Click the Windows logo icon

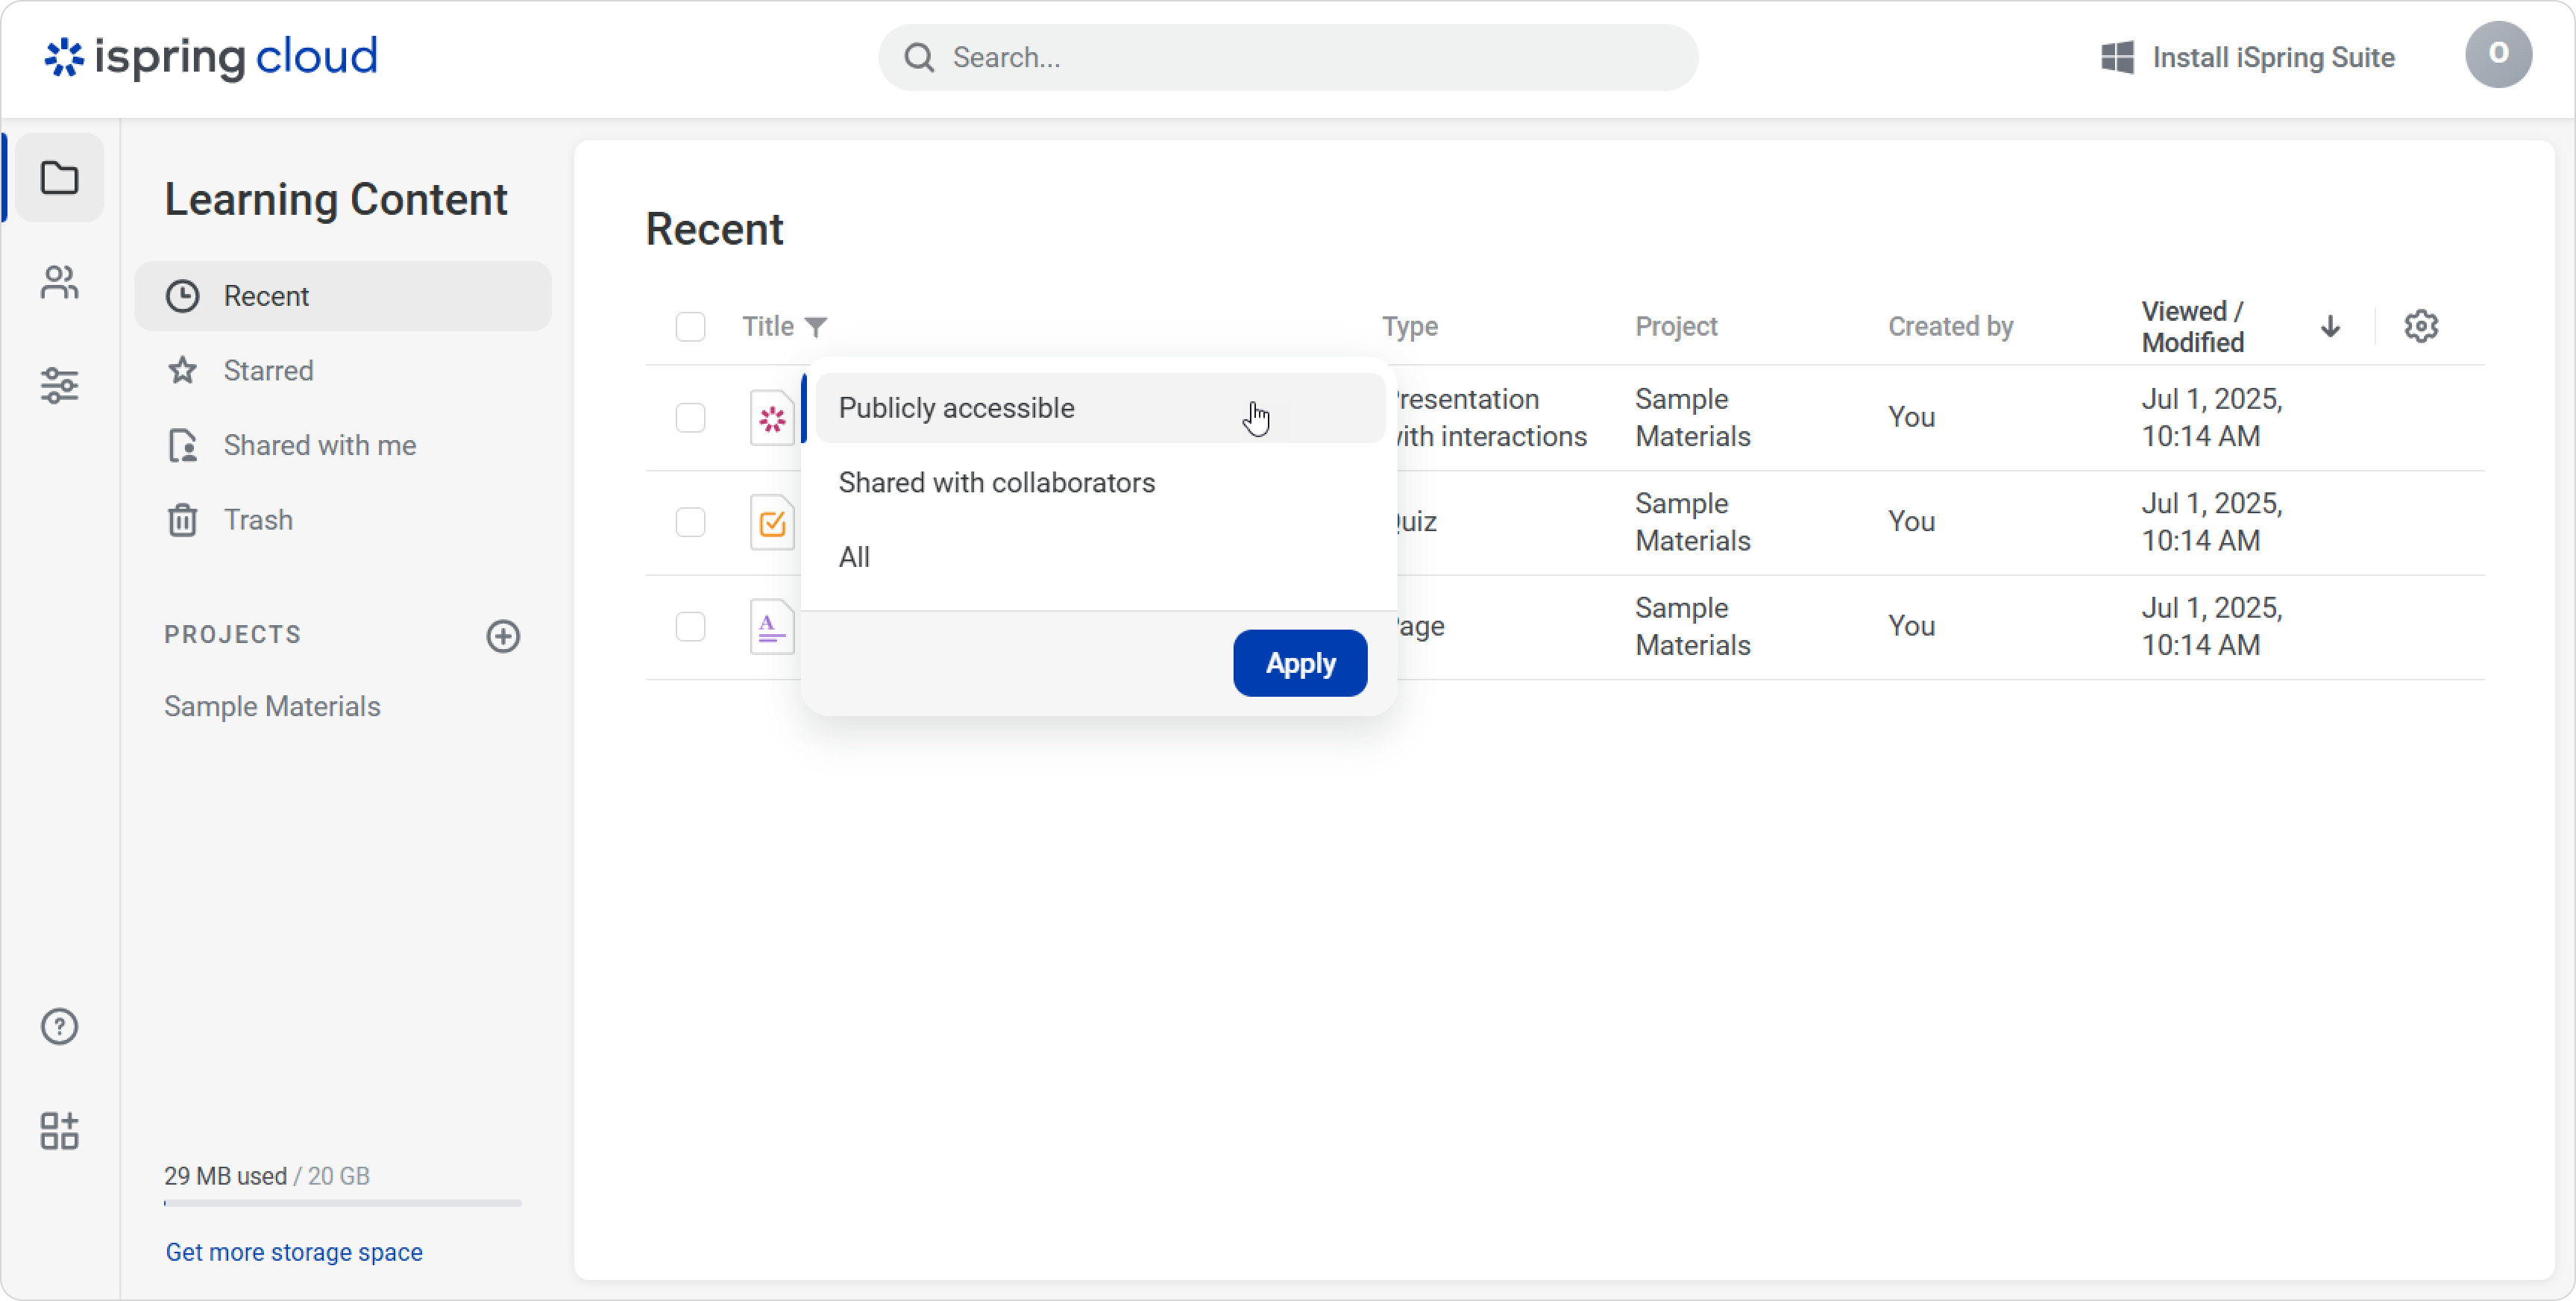pyautogui.click(x=2117, y=57)
